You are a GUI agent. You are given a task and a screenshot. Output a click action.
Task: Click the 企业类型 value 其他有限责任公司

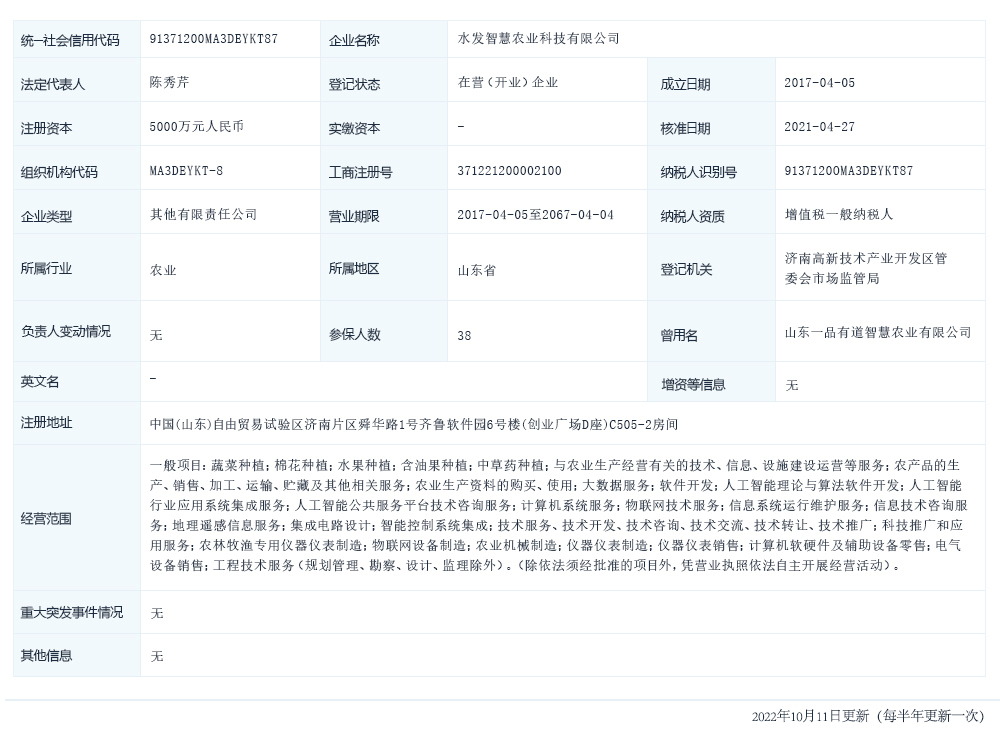point(203,215)
